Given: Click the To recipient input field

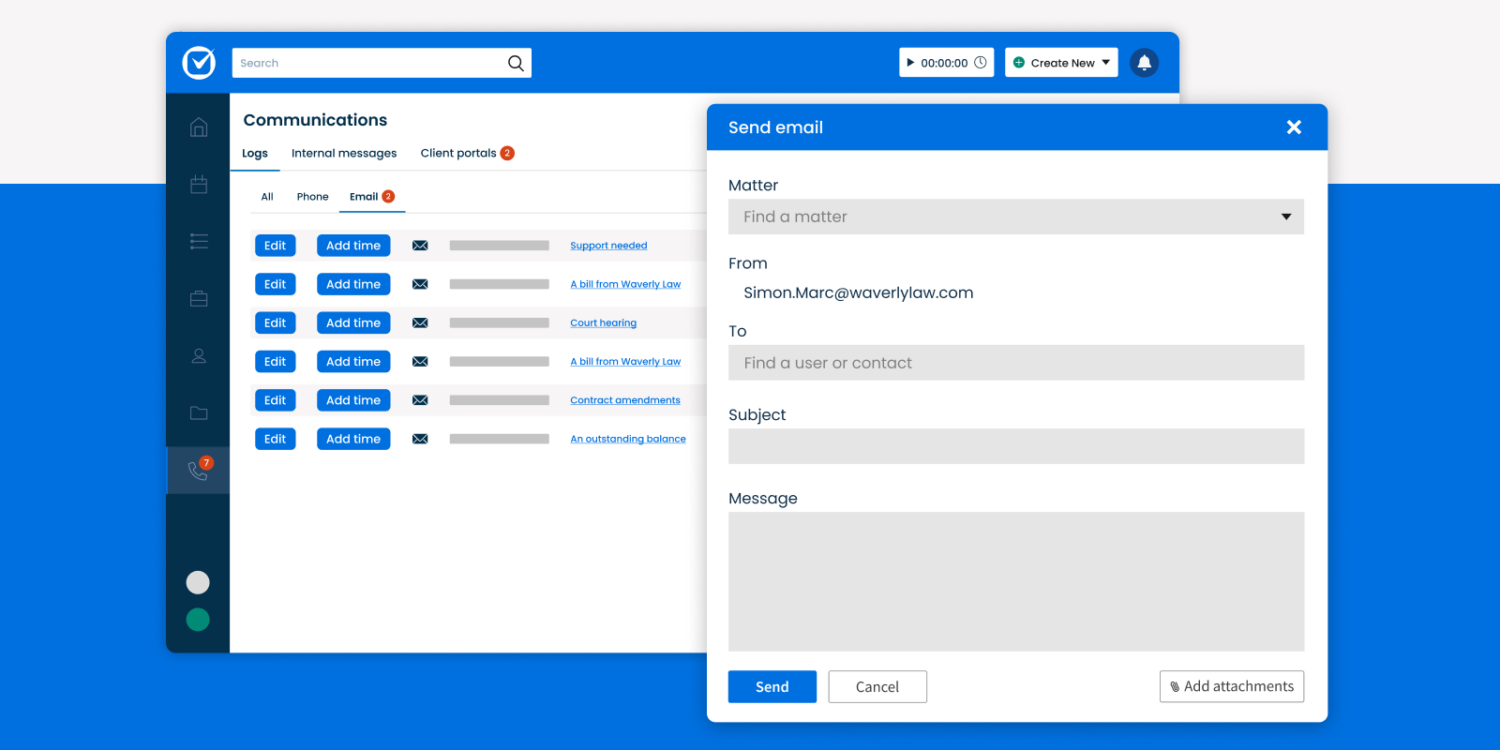Looking at the screenshot, I should tap(1016, 362).
